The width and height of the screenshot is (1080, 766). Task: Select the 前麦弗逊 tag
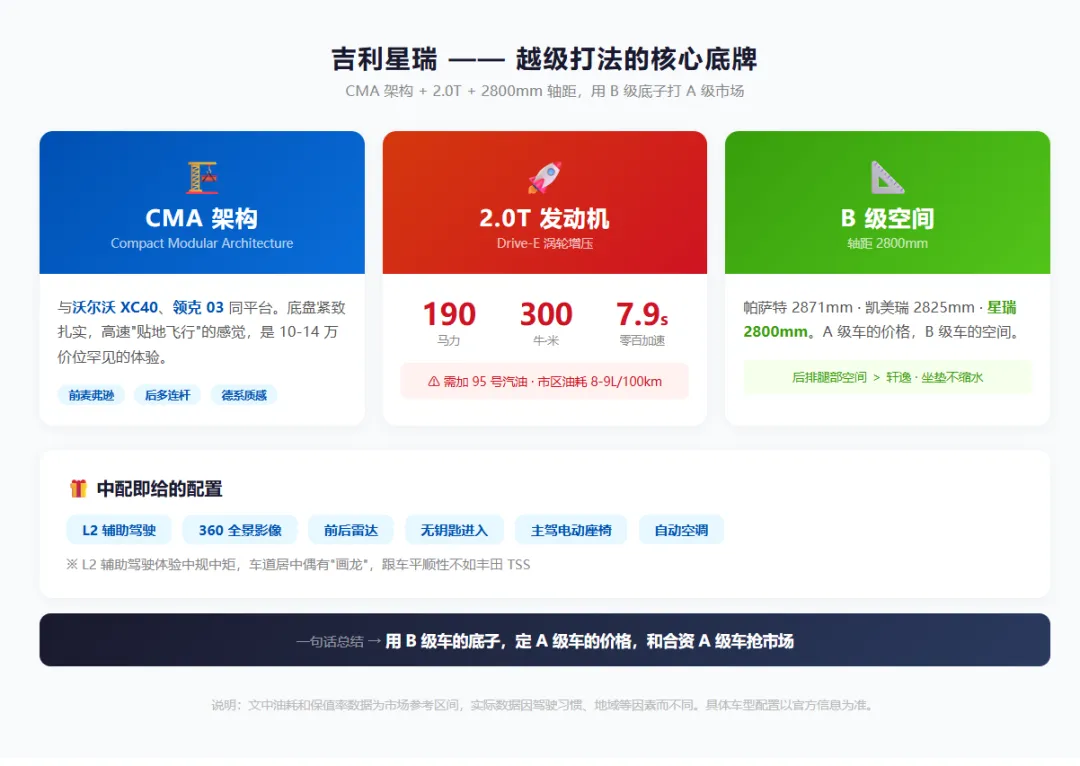[x=91, y=395]
